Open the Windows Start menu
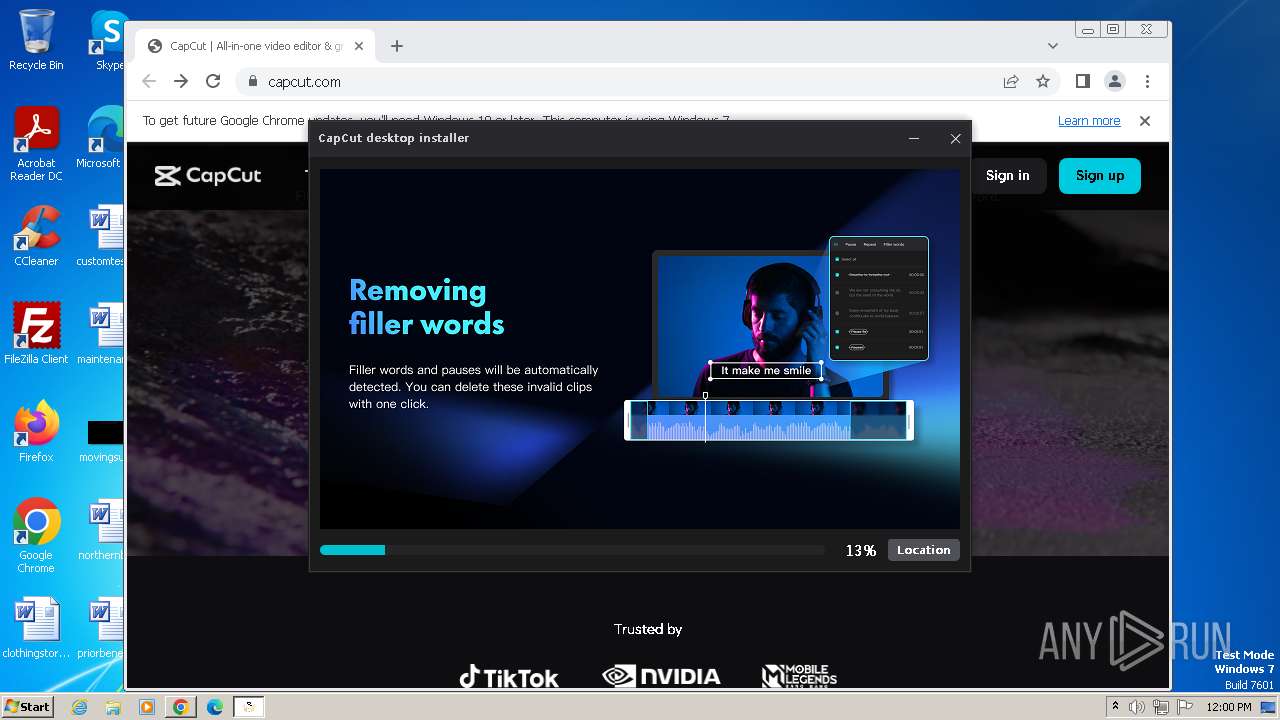 pyautogui.click(x=27, y=706)
